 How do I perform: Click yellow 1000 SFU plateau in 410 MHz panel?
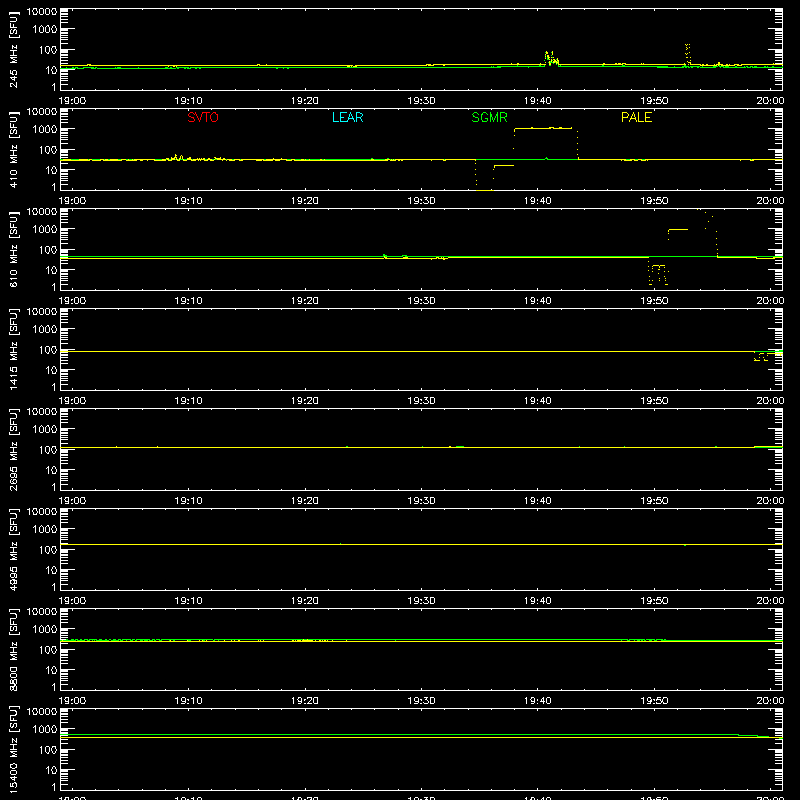click(543, 128)
